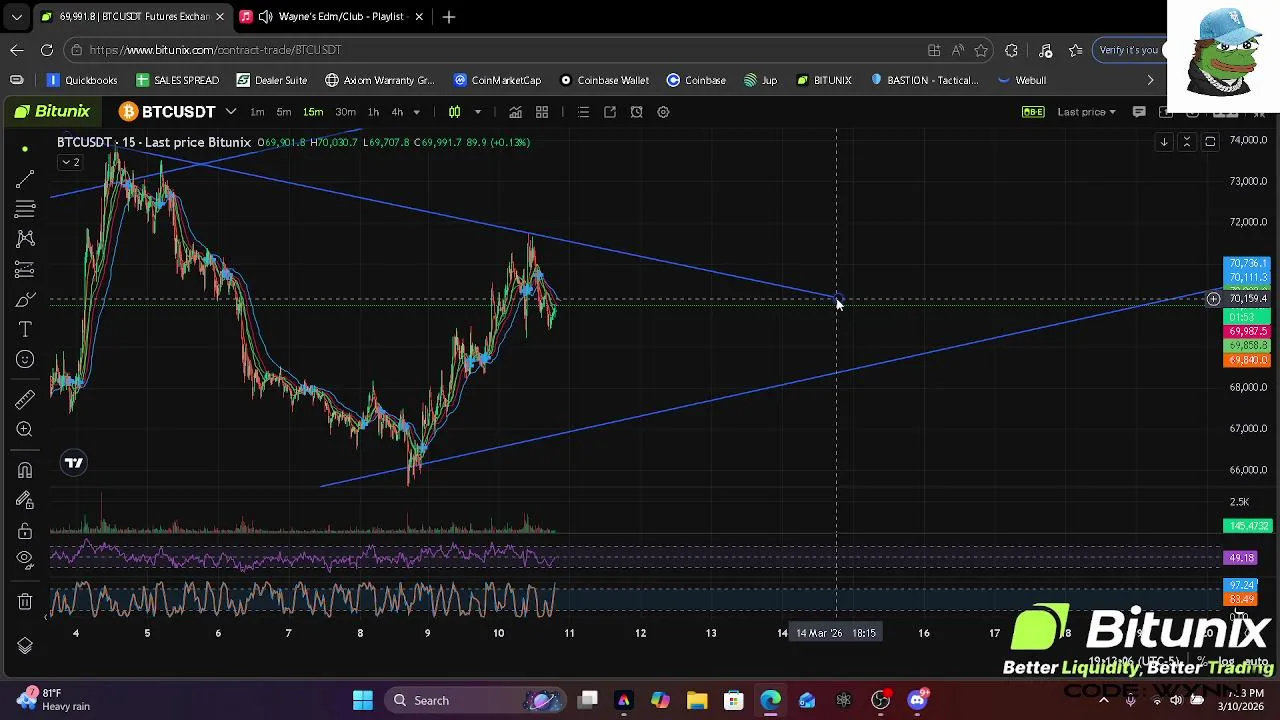The height and width of the screenshot is (720, 1280).
Task: Select the ruler Measure tool
Action: [25, 400]
